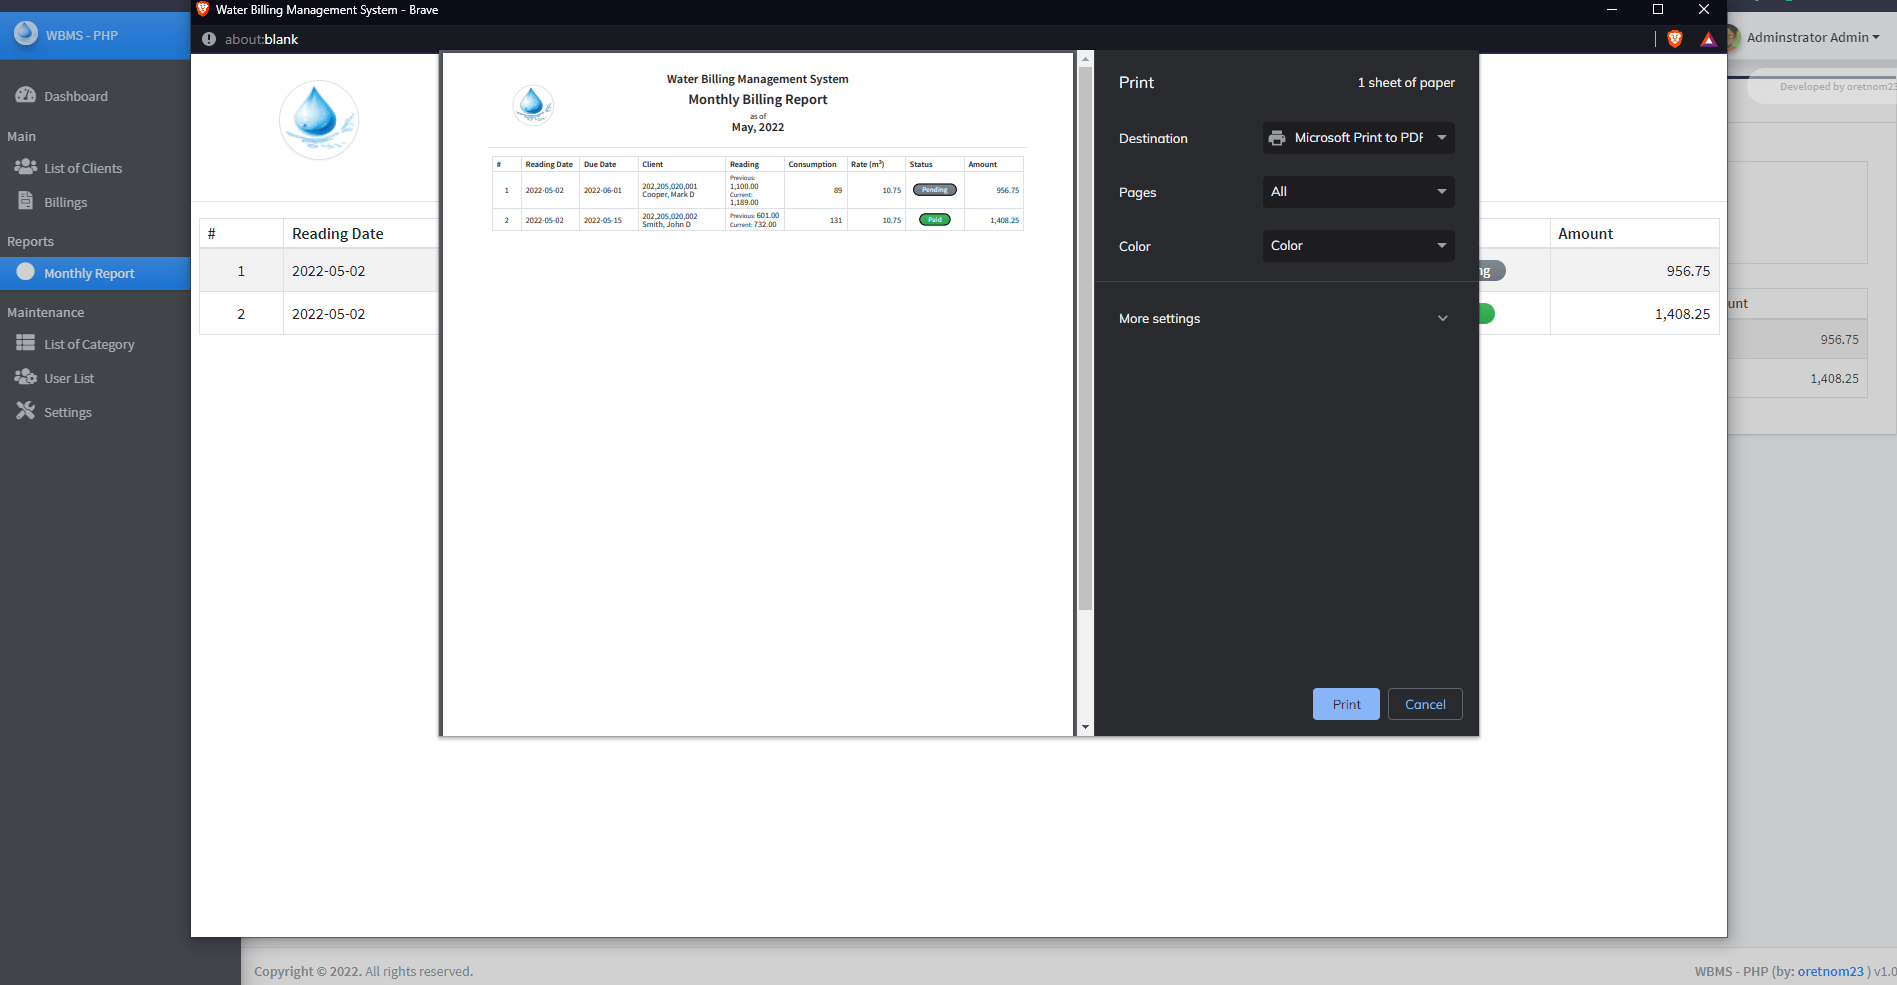Open the Destination printer dropdown
Screen dimensions: 1897x985
click(x=1358, y=137)
